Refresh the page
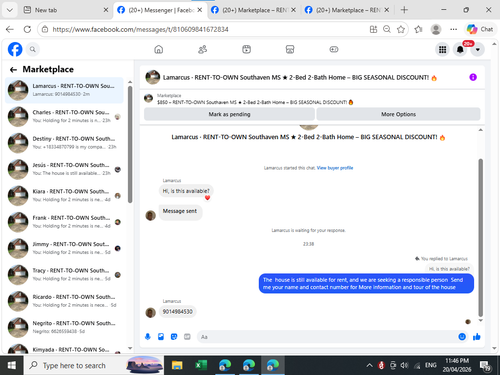Image resolution: width=500 pixels, height=375 pixels. click(27, 29)
